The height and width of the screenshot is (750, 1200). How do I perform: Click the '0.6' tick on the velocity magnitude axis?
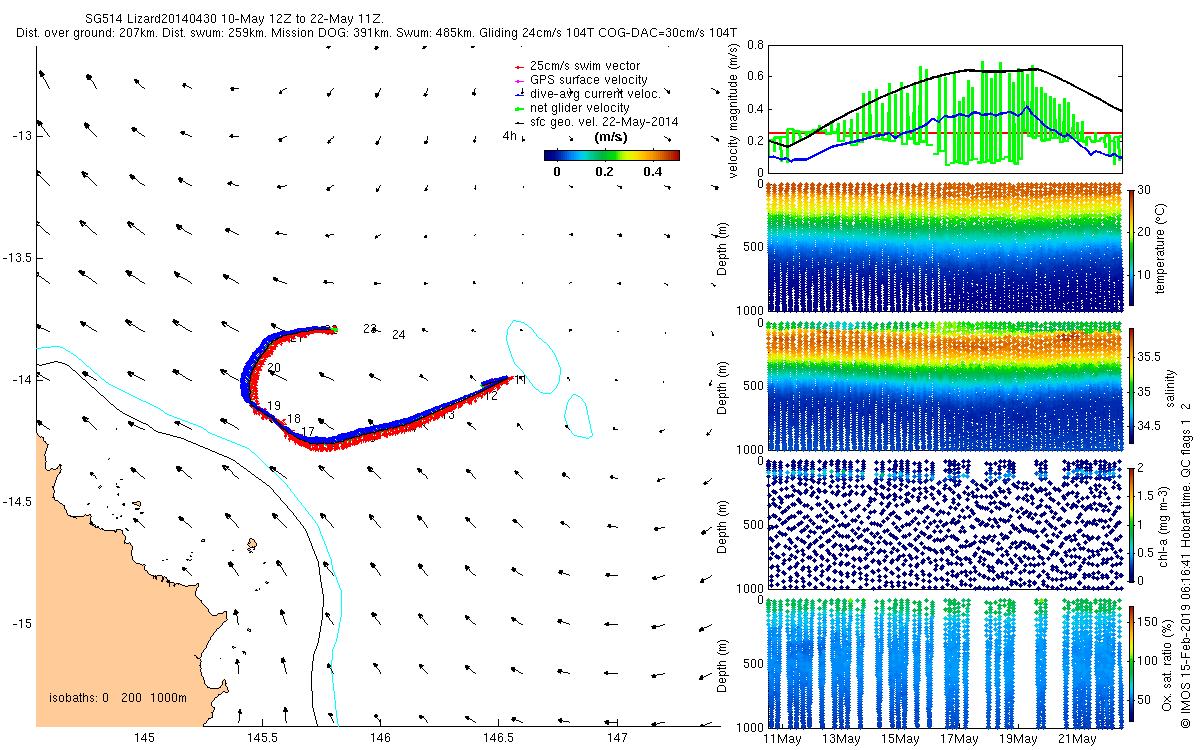(x=754, y=77)
